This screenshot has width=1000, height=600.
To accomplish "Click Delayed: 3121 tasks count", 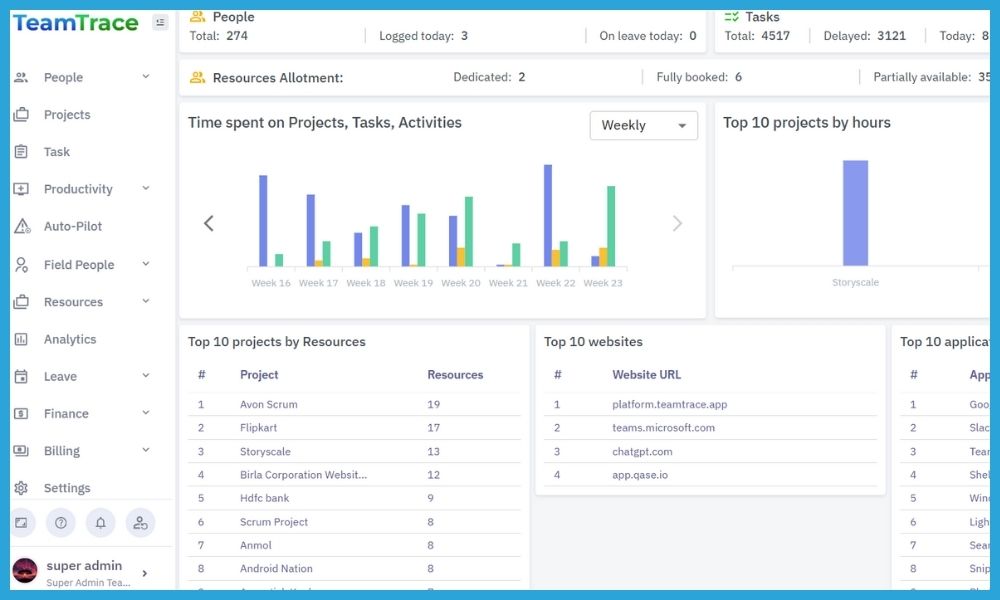I will pyautogui.click(x=864, y=36).
